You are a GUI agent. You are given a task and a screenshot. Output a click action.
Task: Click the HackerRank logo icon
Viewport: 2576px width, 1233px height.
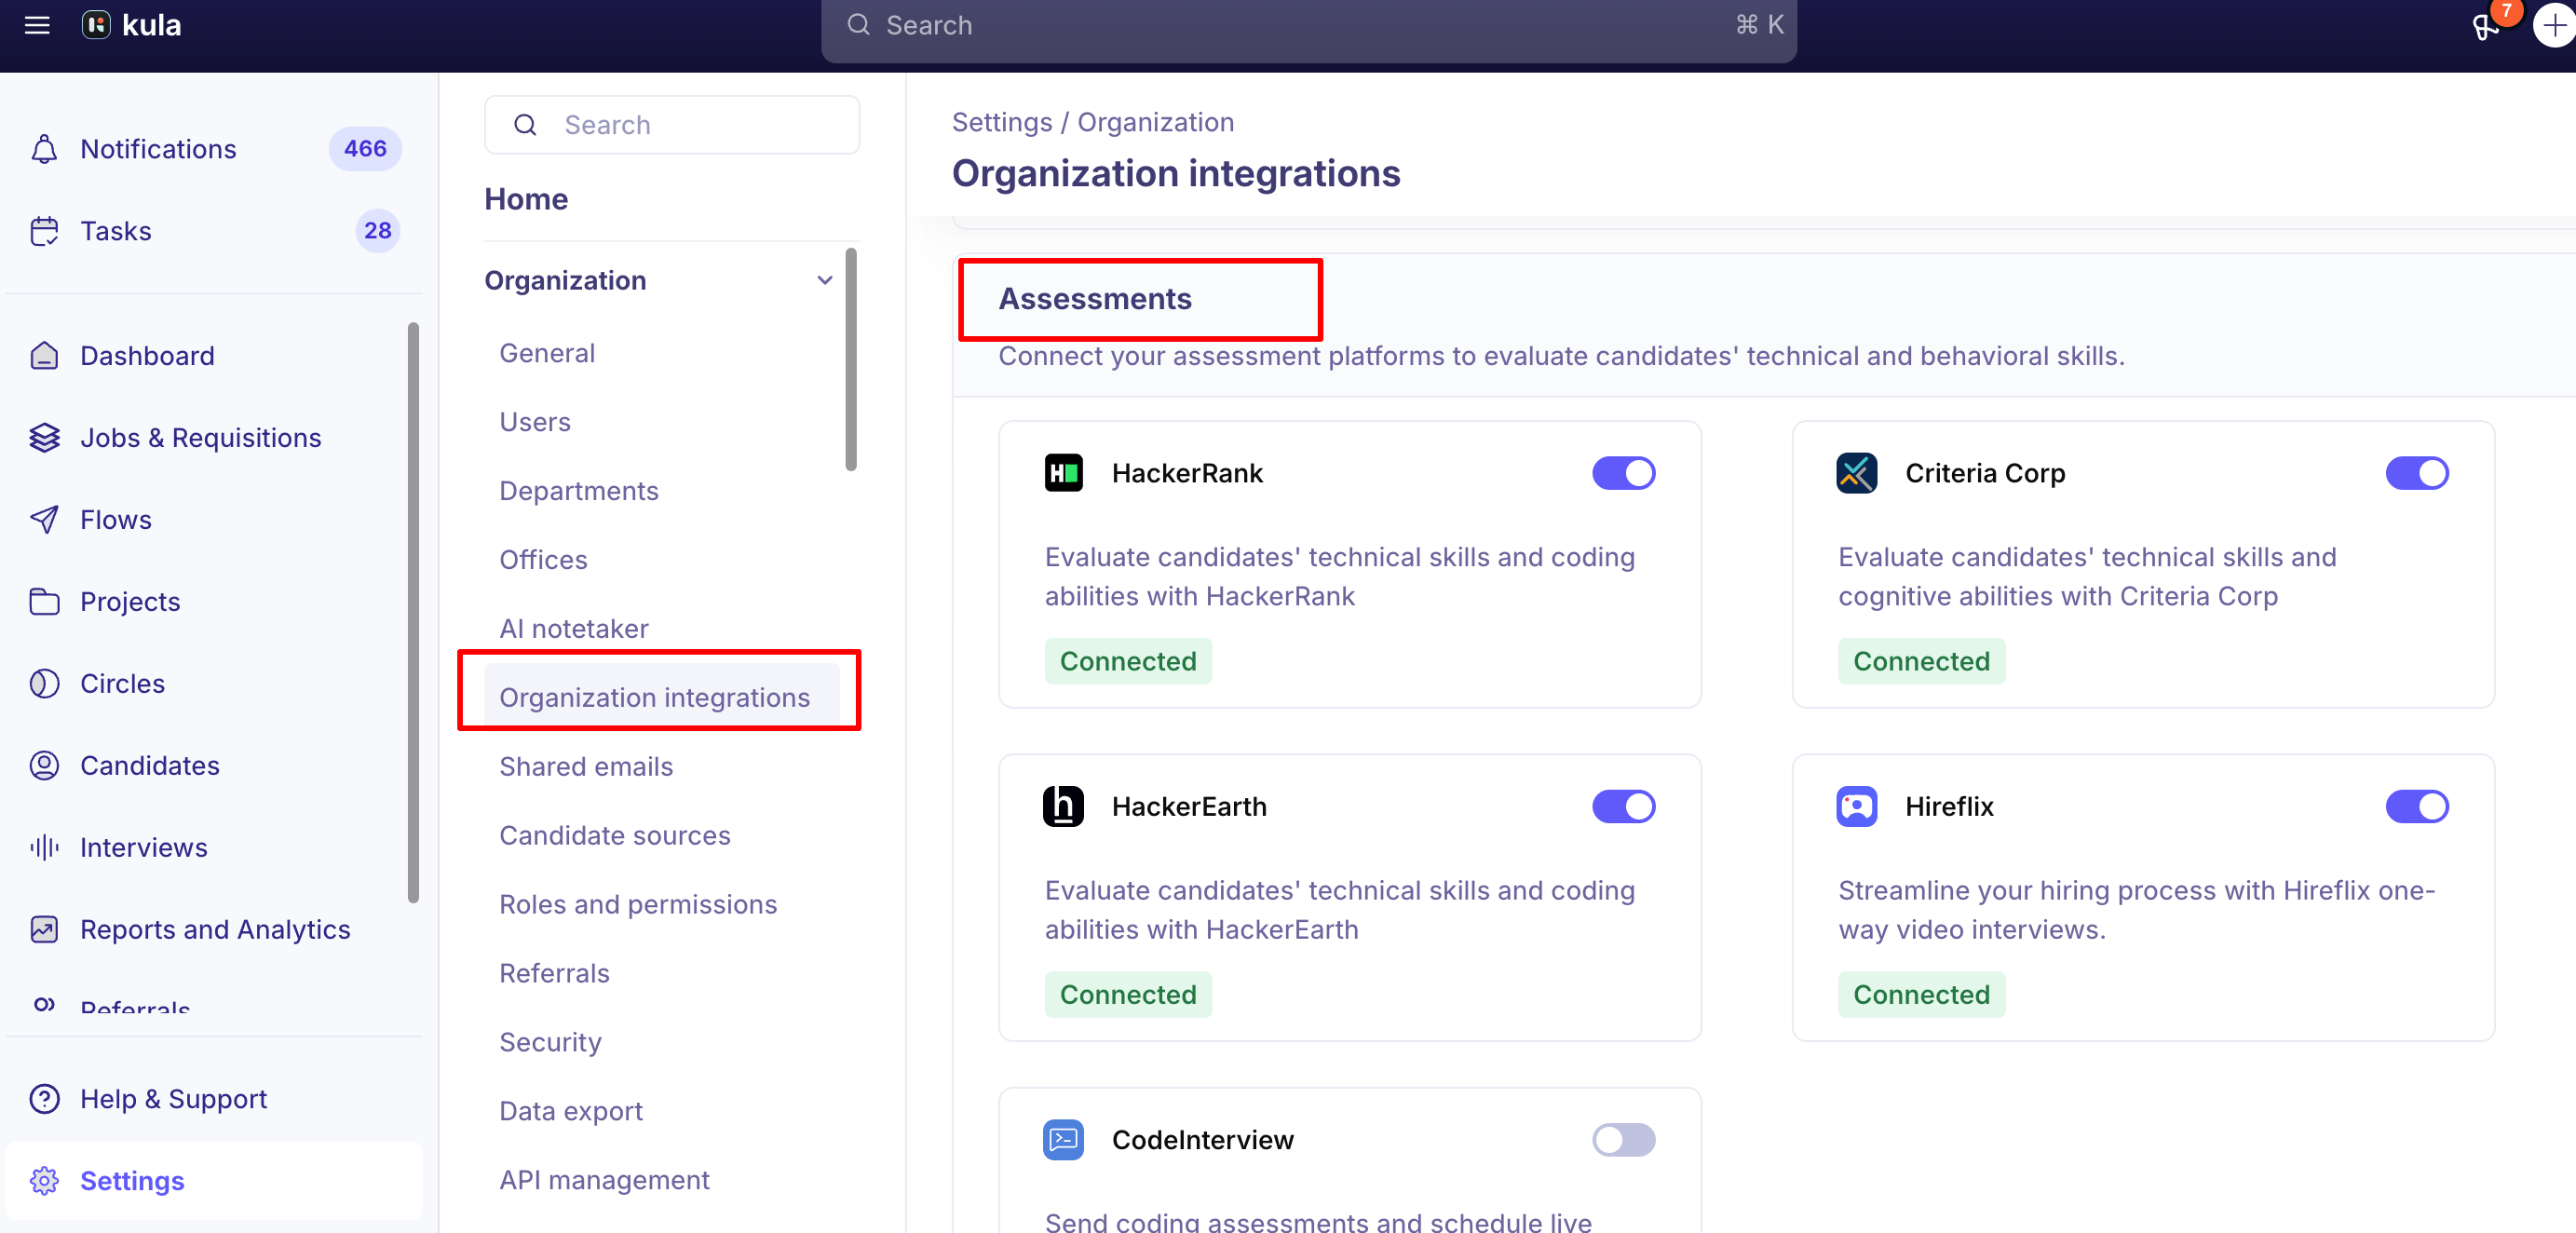click(1063, 473)
